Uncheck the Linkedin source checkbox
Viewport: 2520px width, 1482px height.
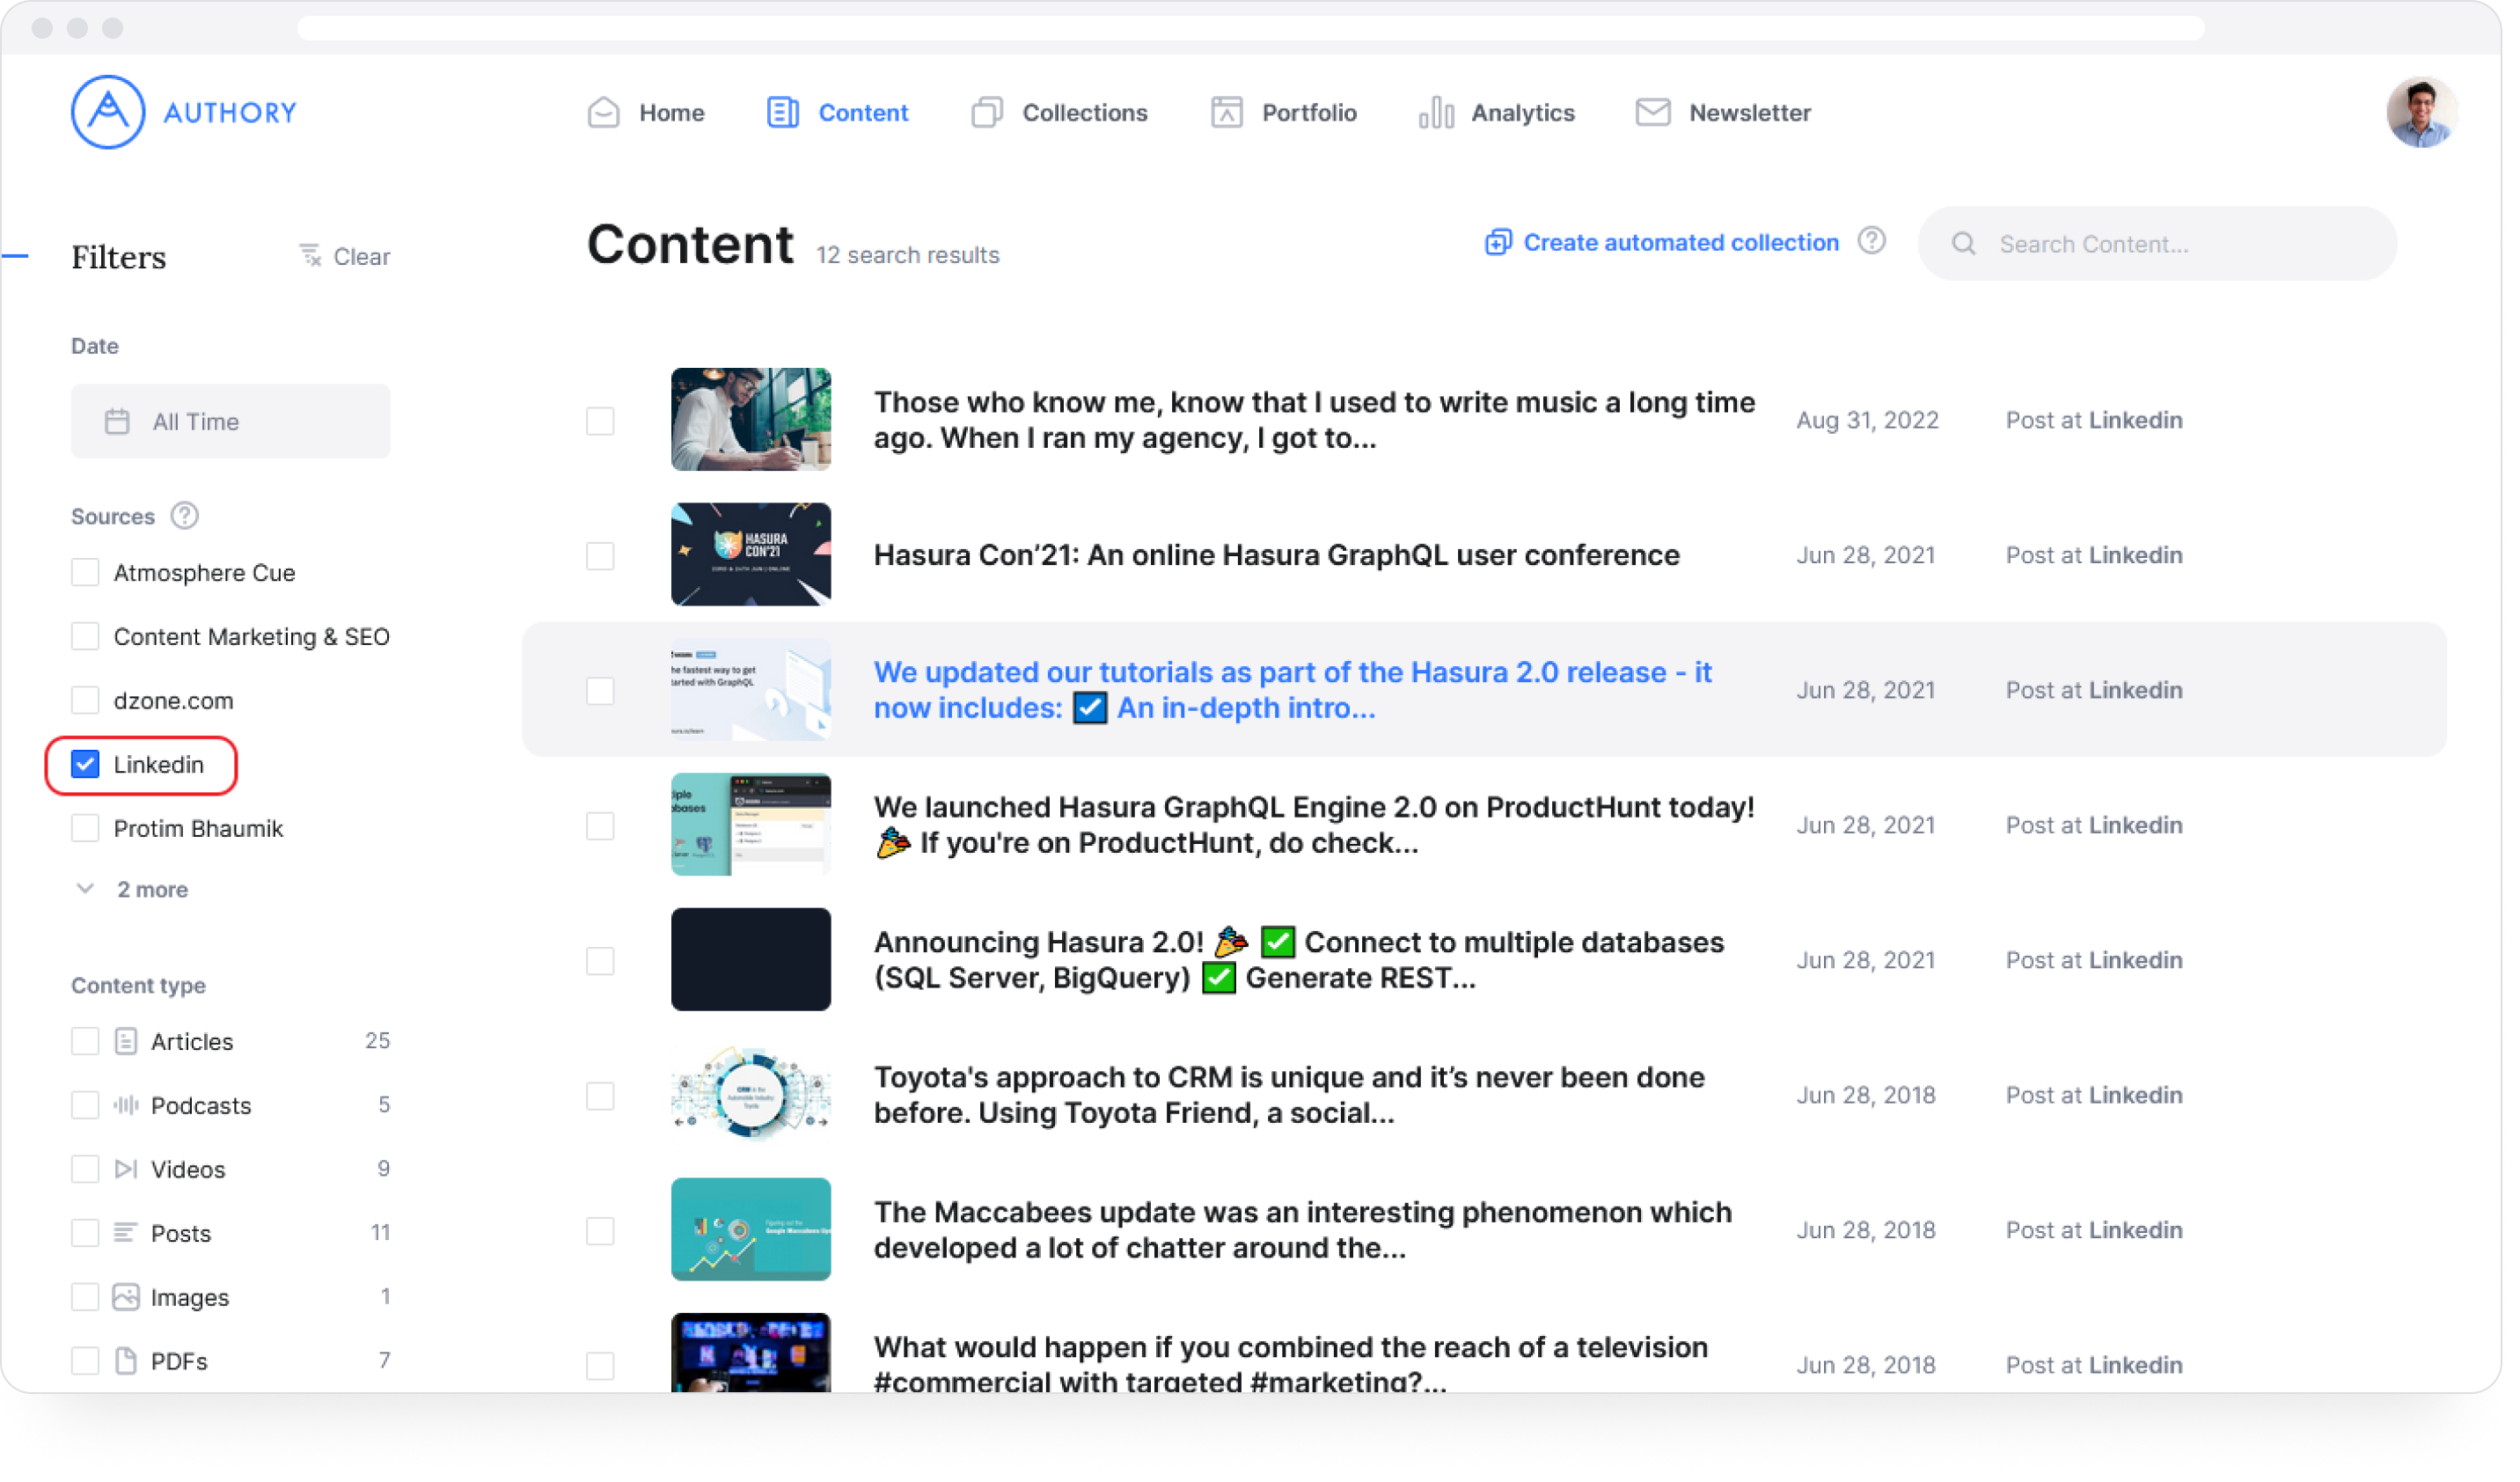(85, 766)
